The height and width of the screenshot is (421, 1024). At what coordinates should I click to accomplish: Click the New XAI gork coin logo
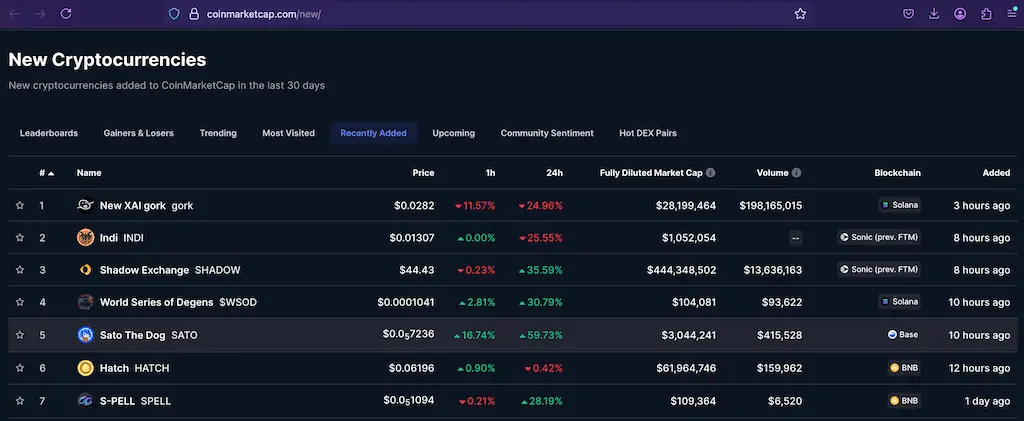coord(86,206)
